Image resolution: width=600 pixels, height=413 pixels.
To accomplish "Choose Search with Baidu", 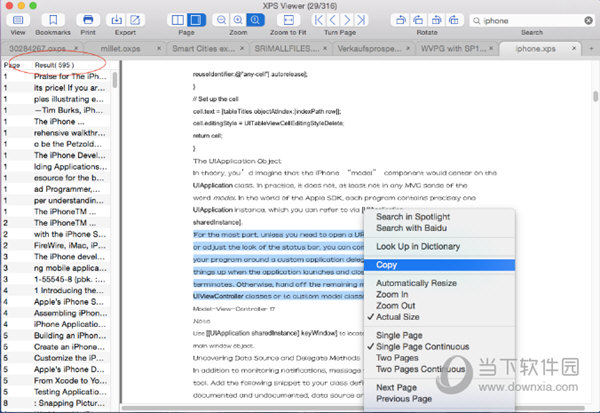I will coord(439,228).
